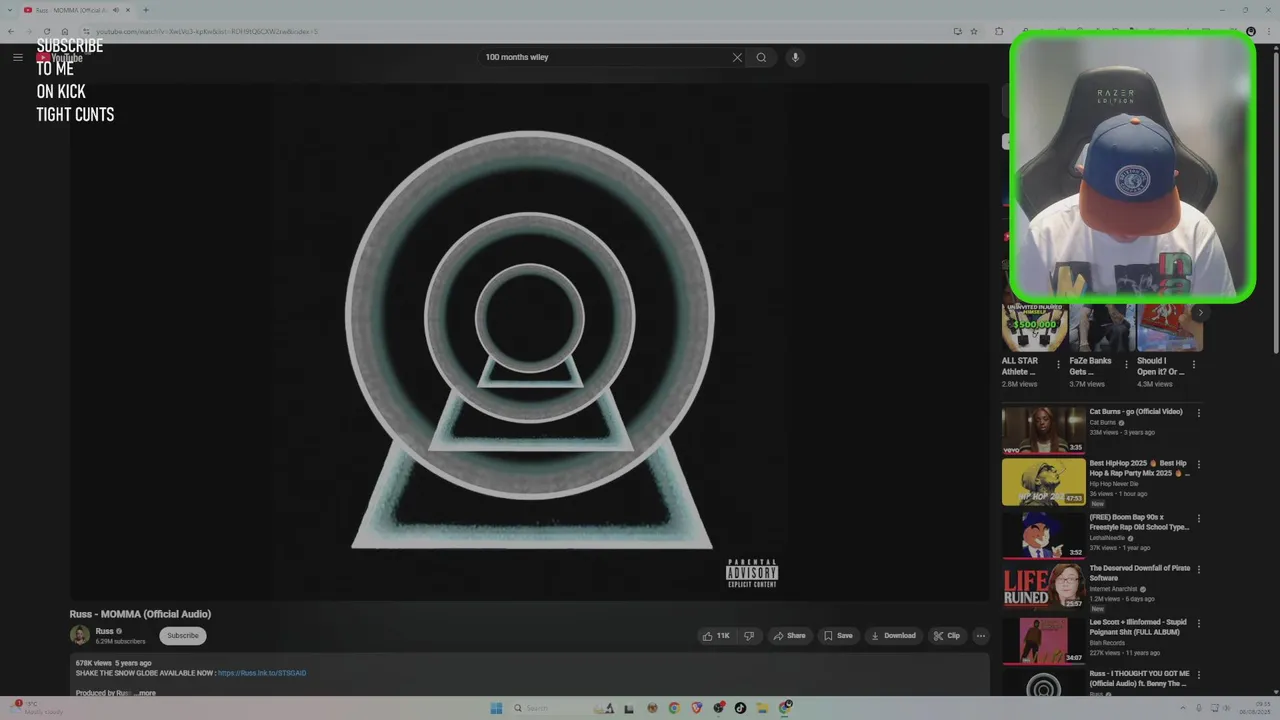This screenshot has height=720, width=1280.
Task: Click the magnifier search button
Action: click(x=761, y=57)
